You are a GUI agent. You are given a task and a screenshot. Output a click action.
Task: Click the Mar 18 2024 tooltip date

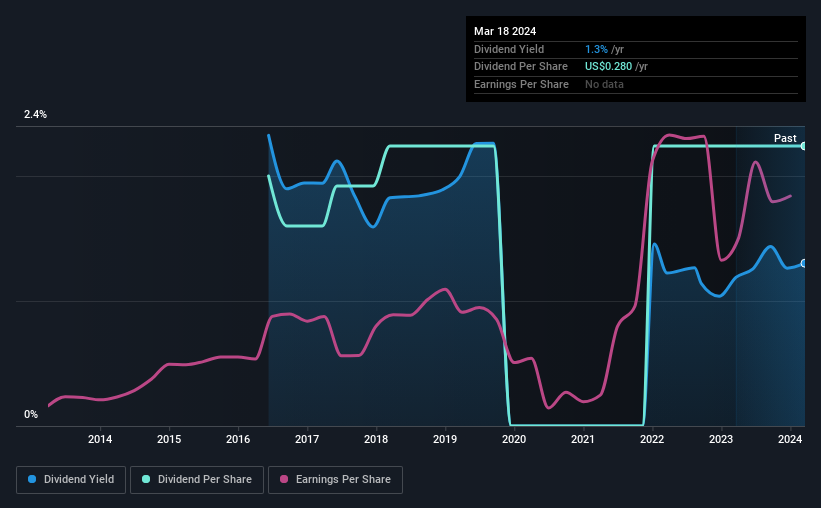505,31
